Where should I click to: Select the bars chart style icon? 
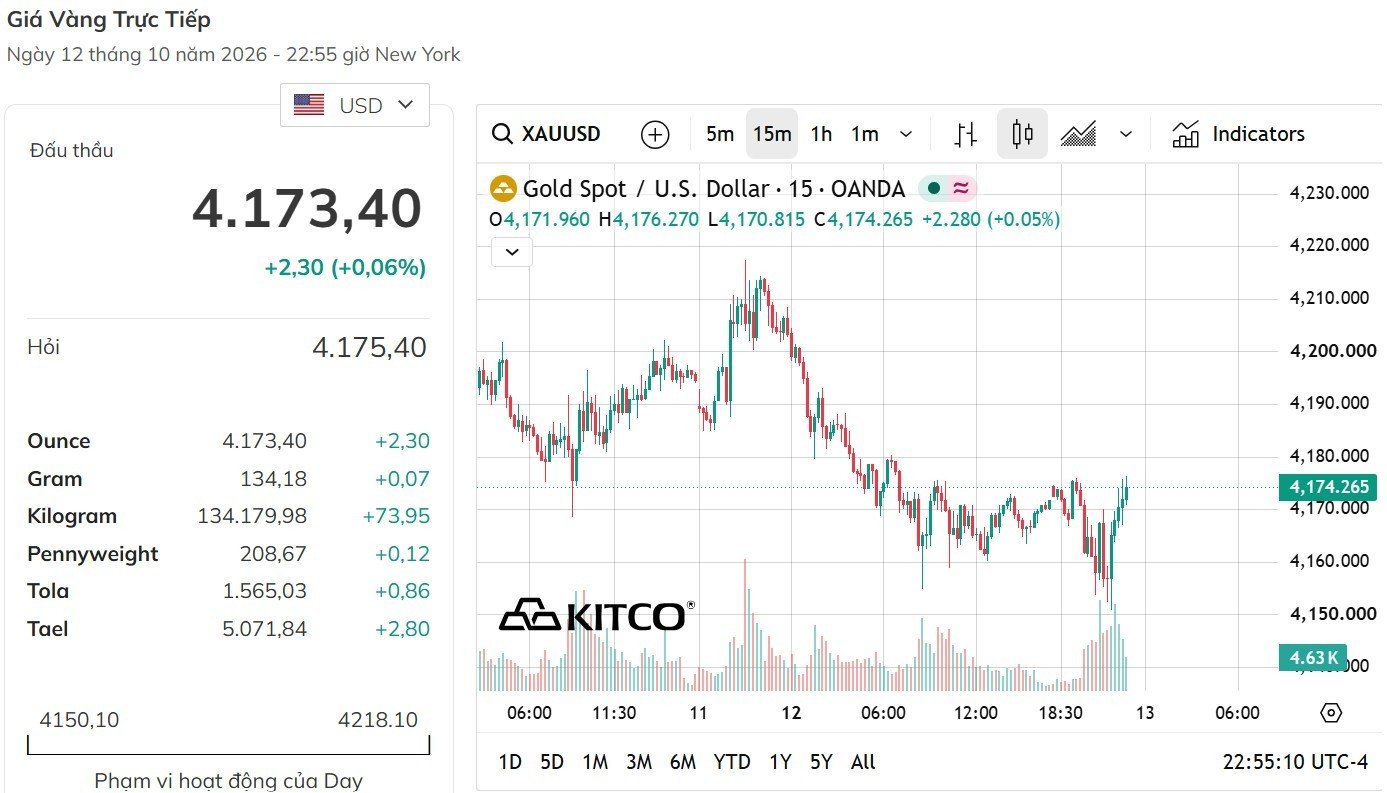[965, 134]
